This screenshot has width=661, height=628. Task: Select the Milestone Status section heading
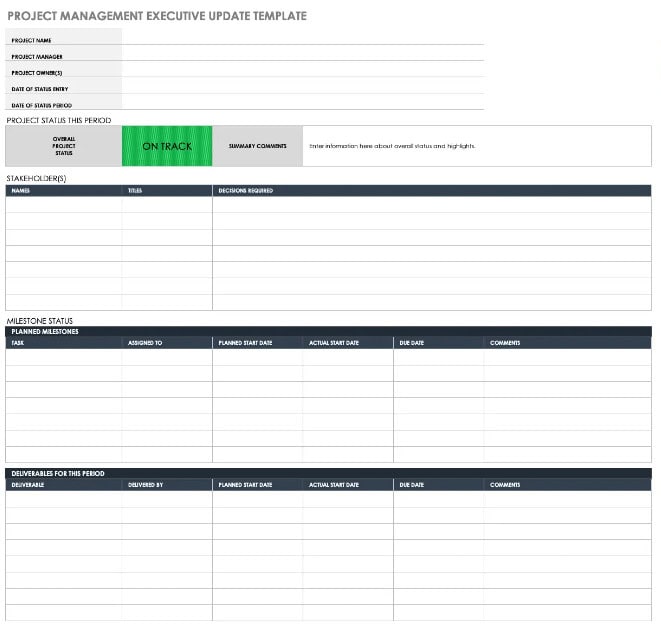click(x=39, y=321)
